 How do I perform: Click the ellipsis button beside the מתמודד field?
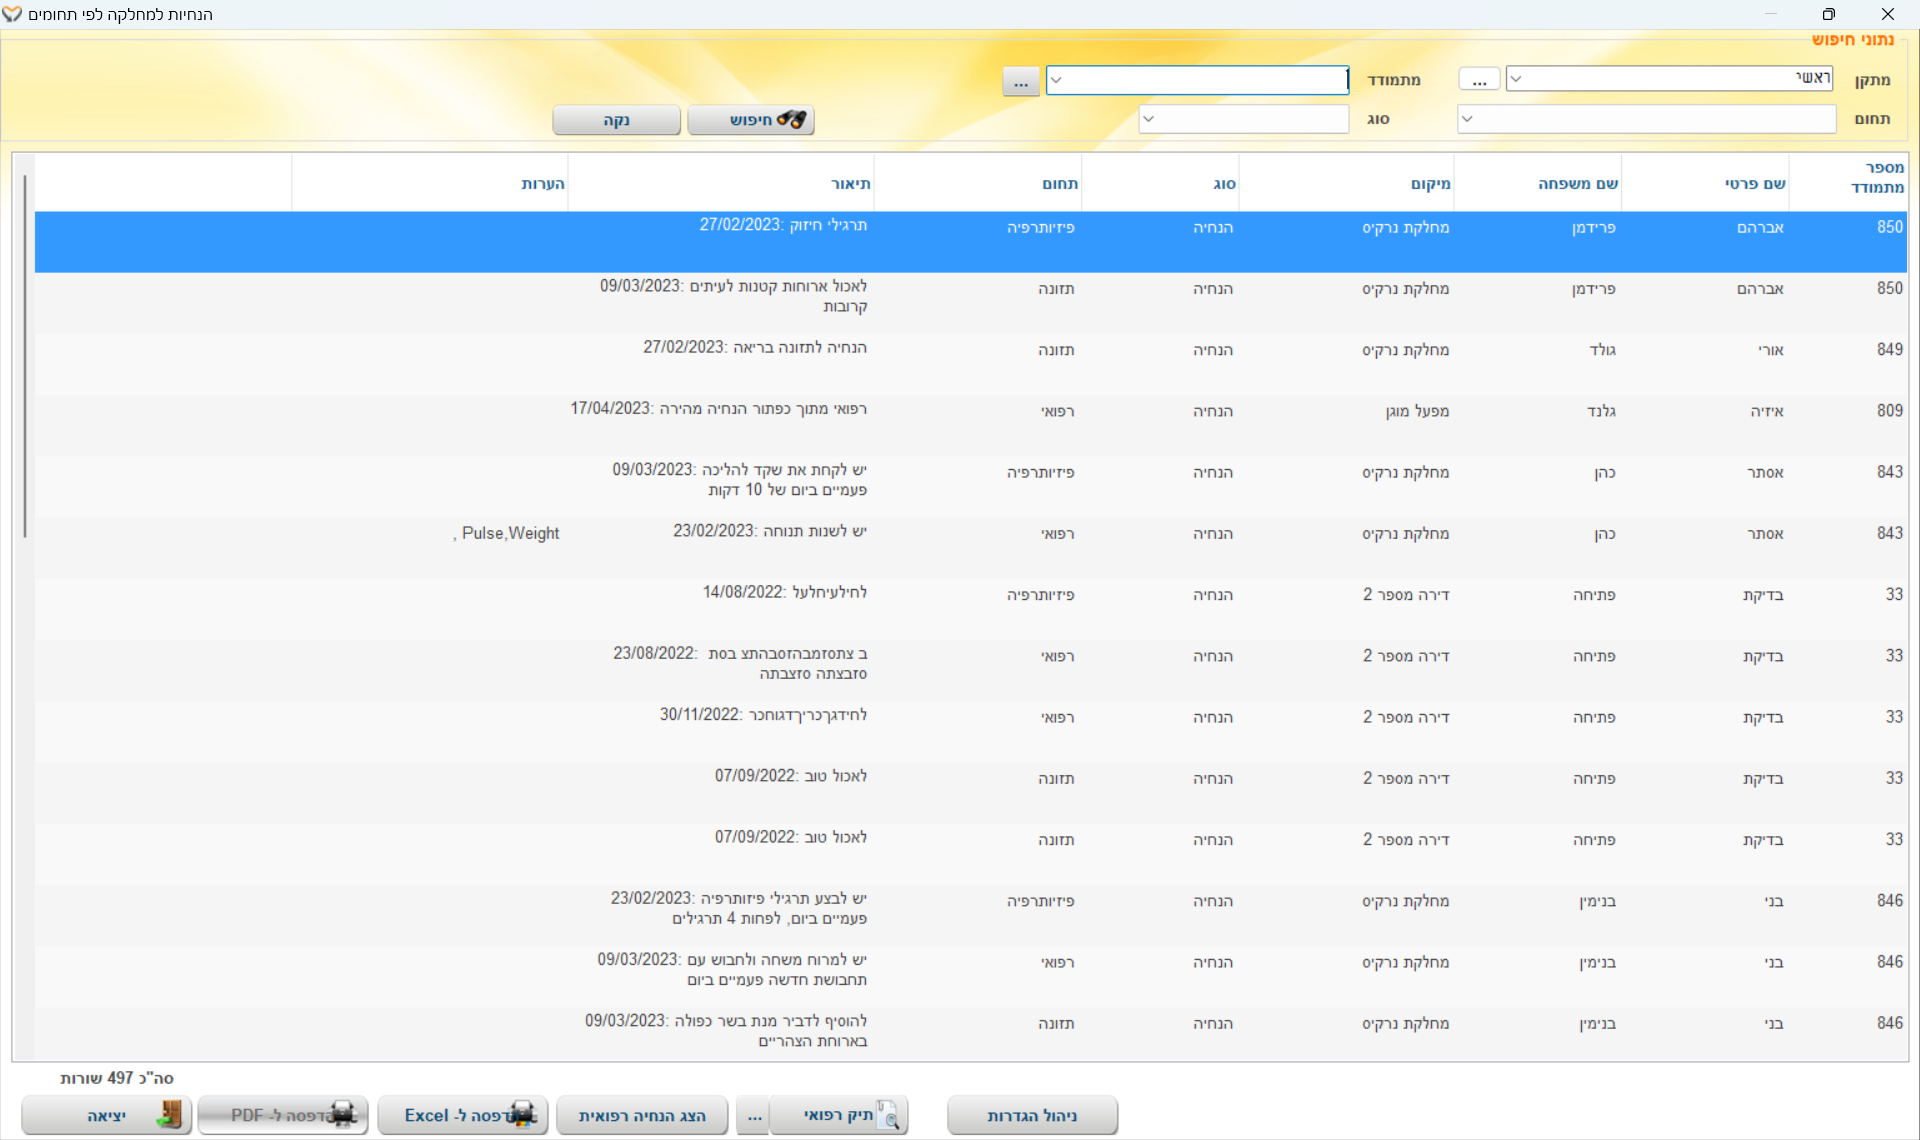(1020, 81)
